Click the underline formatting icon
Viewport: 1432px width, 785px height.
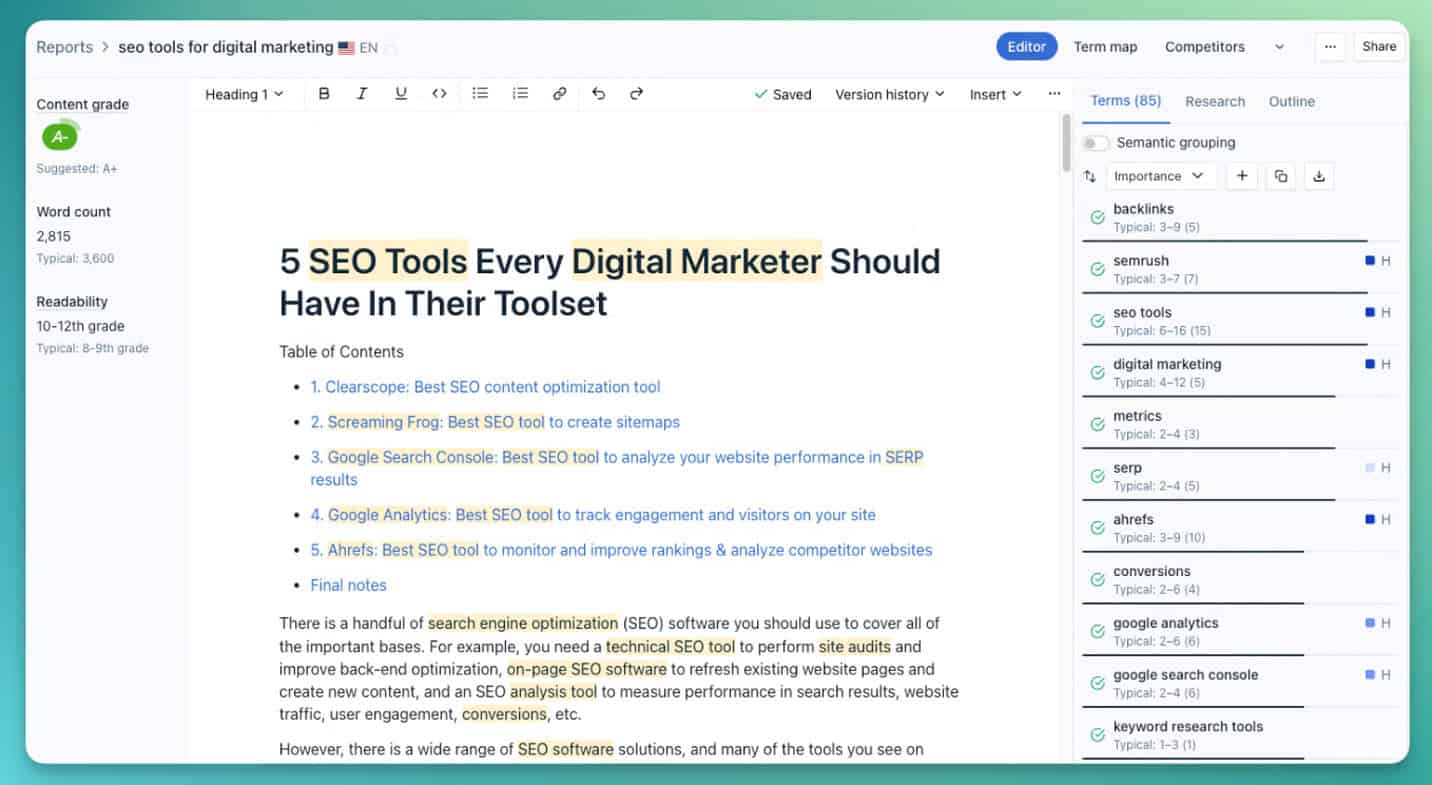401,94
